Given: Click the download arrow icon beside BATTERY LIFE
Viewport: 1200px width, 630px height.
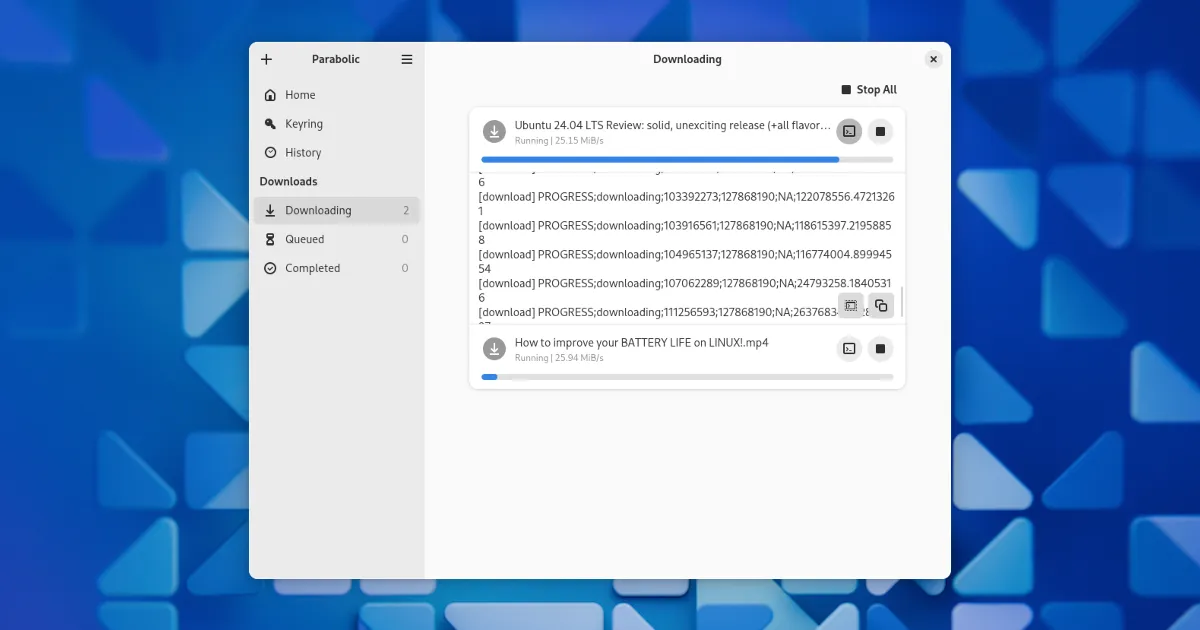Looking at the screenshot, I should [x=494, y=349].
